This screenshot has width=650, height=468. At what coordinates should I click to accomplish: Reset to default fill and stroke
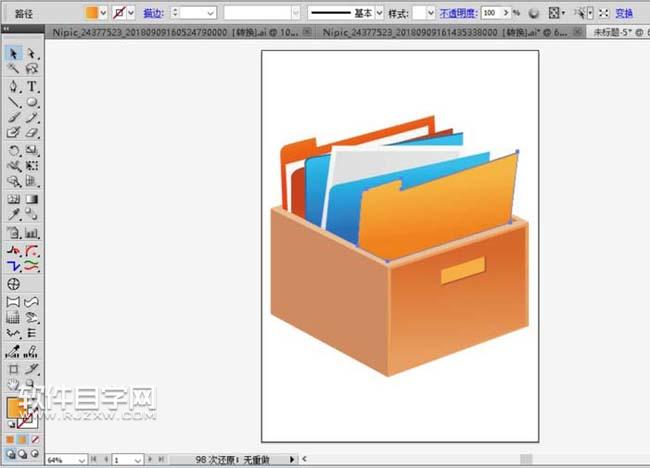11,424
